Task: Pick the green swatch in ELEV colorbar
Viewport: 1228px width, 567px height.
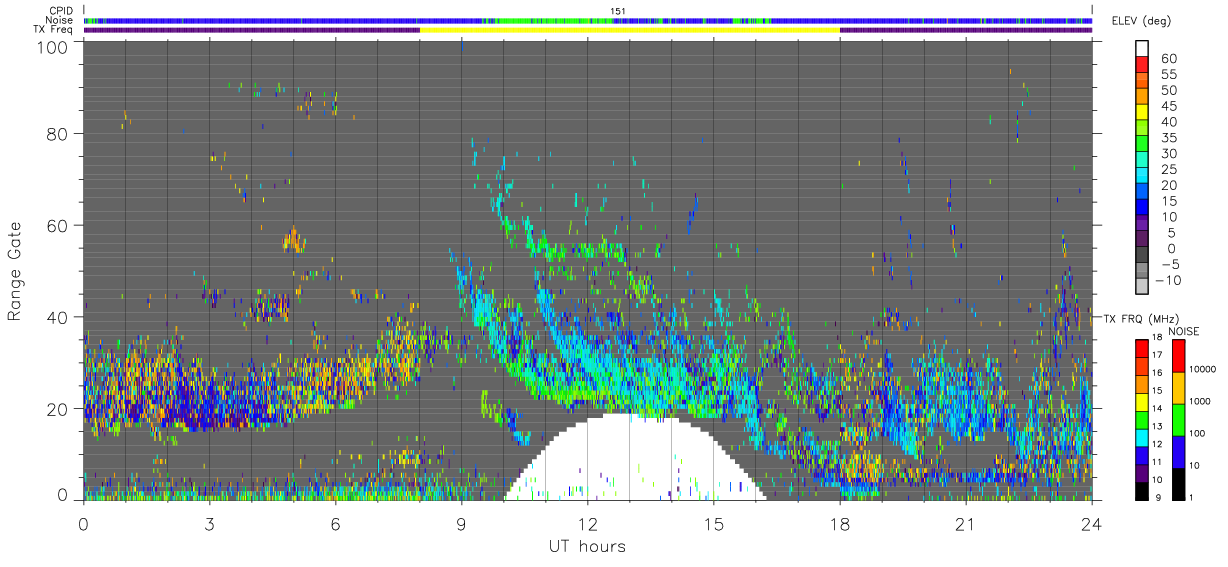Action: coord(1142,143)
